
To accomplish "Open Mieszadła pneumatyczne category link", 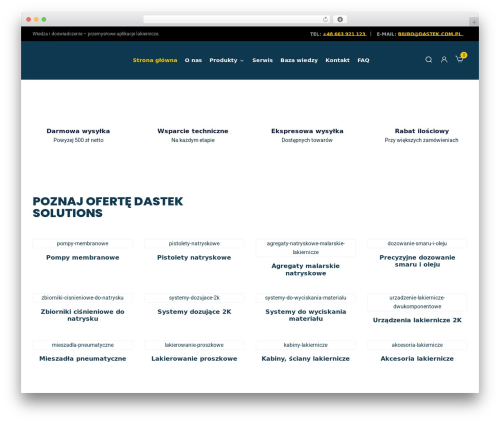I will point(83,359).
